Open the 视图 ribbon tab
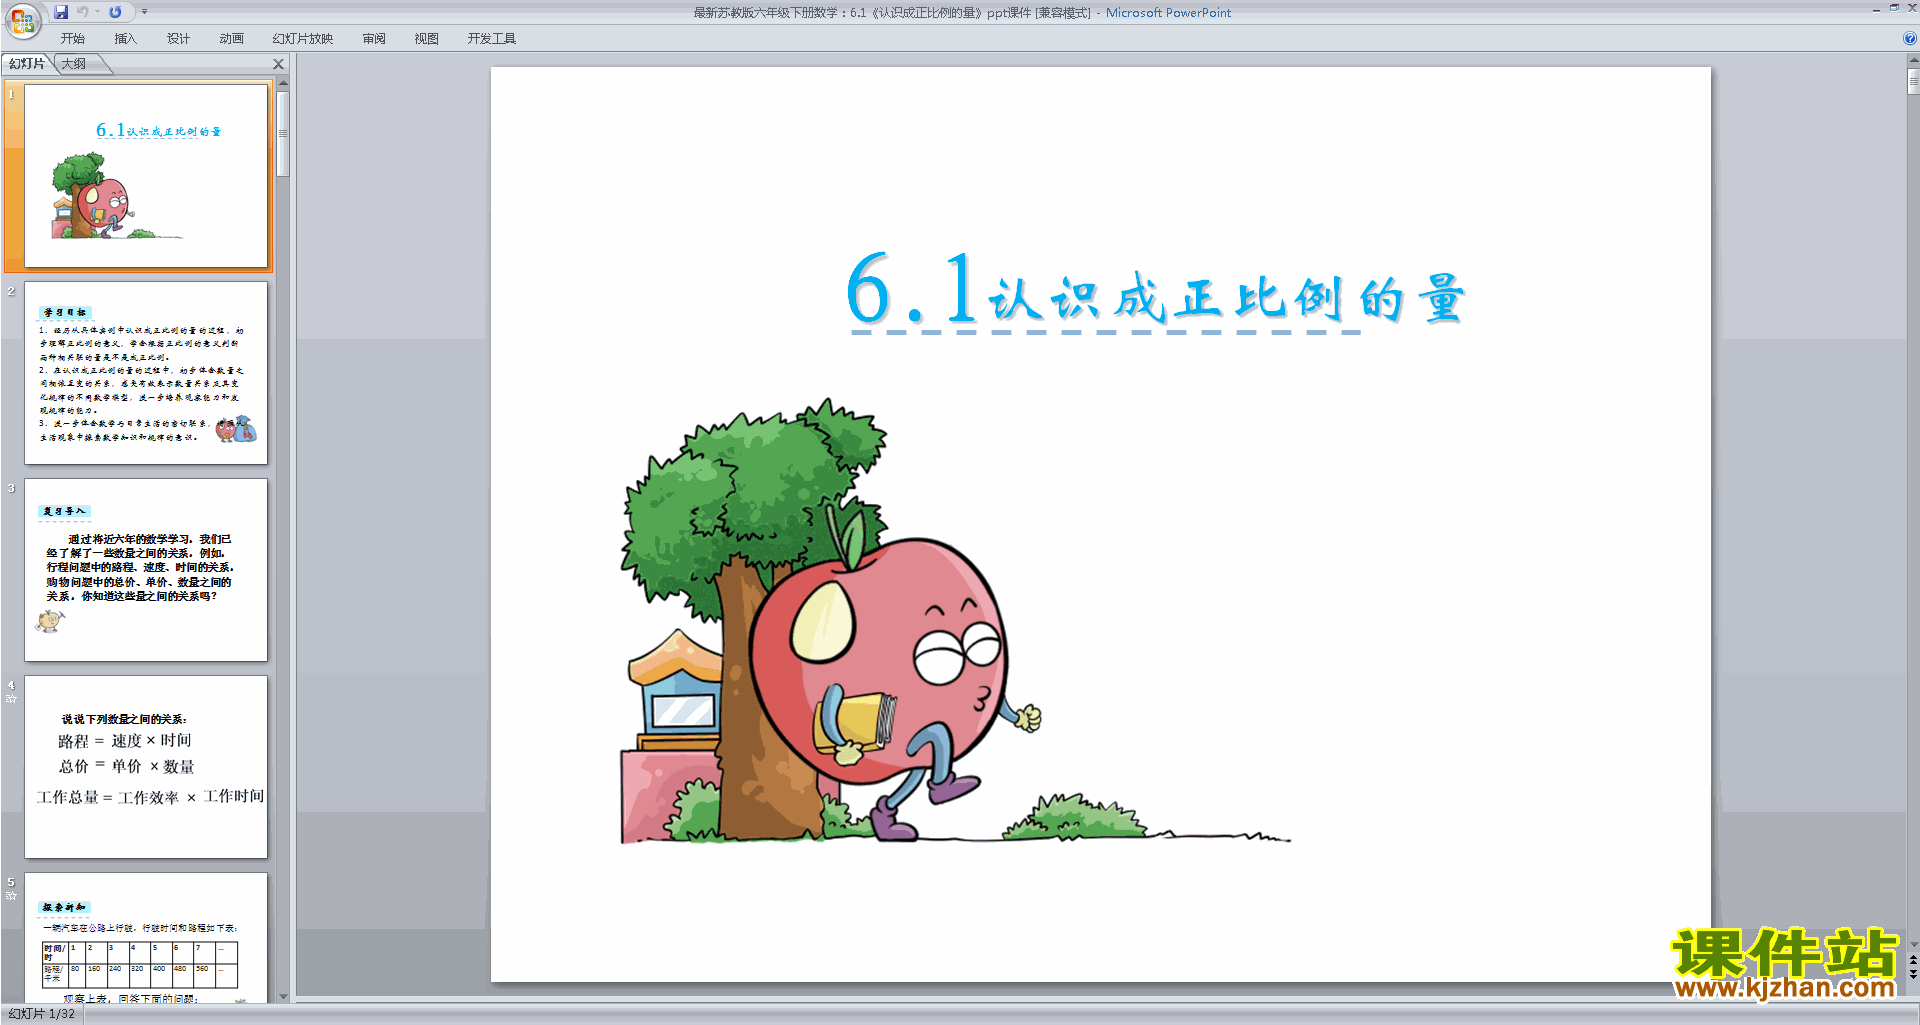Image resolution: width=1920 pixels, height=1025 pixels. click(x=426, y=39)
